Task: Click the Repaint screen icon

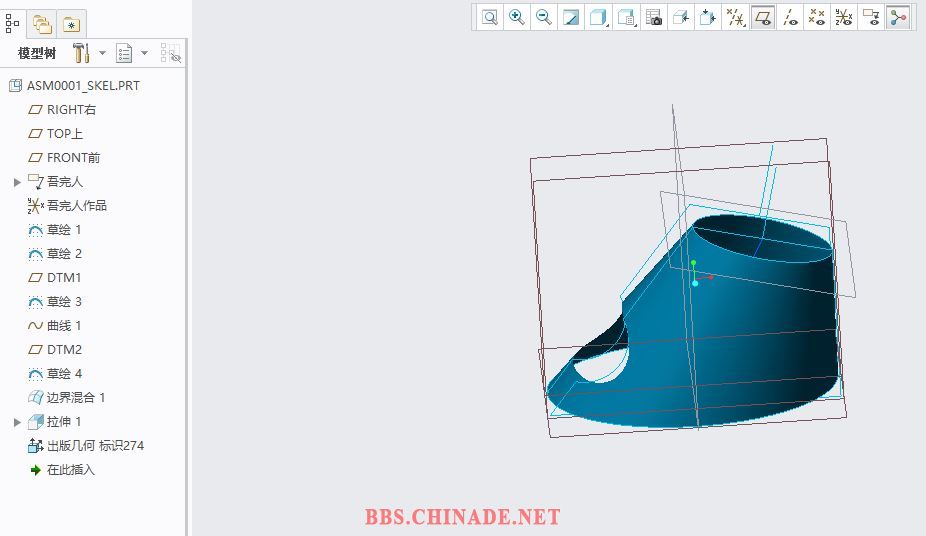Action: tap(571, 17)
